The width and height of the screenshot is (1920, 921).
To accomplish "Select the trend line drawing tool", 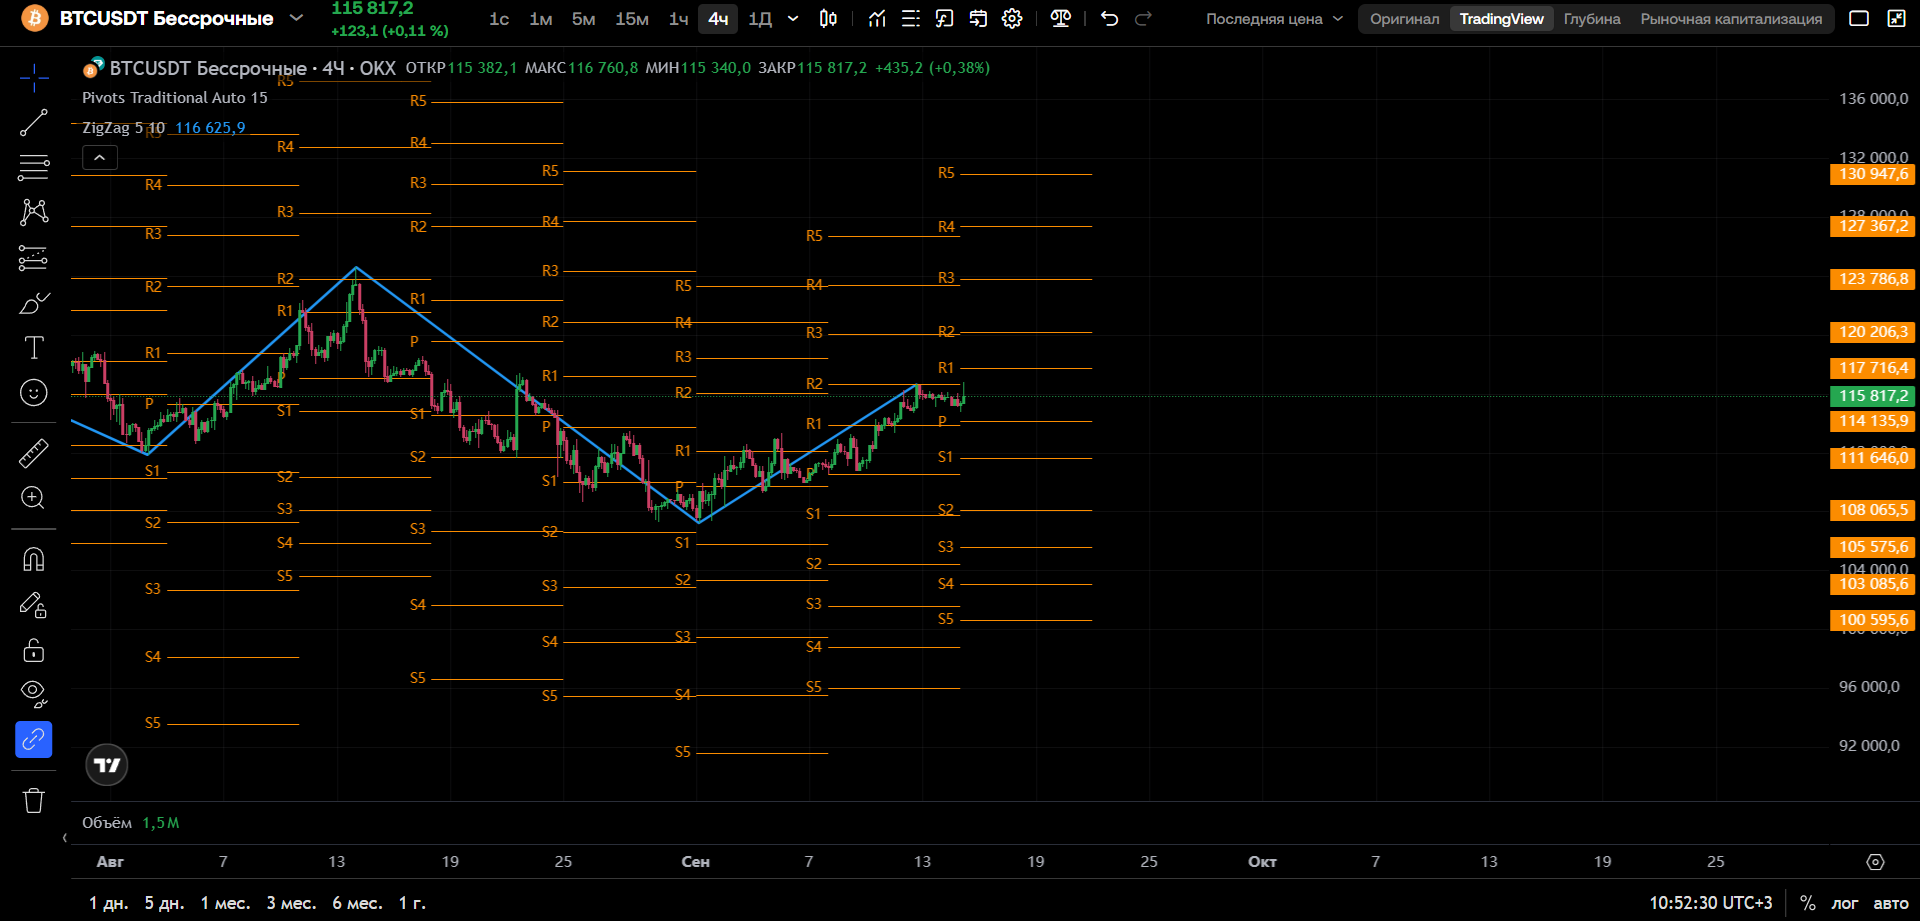I will coord(34,122).
